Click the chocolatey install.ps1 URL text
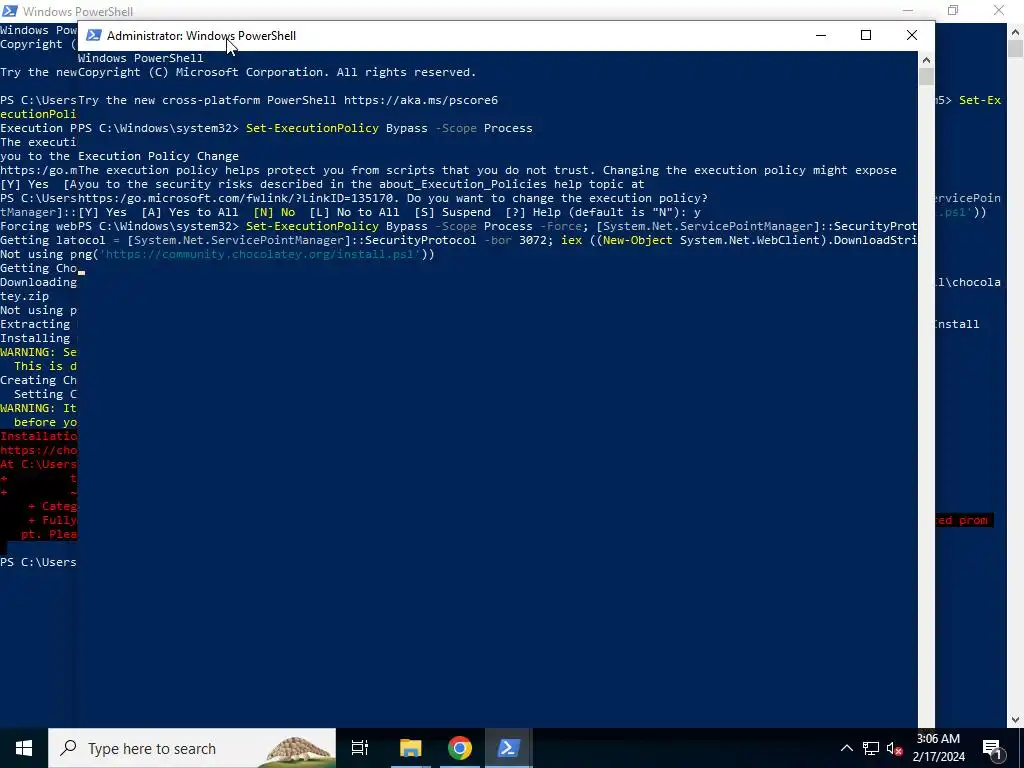This screenshot has width=1024, height=768. [261, 254]
